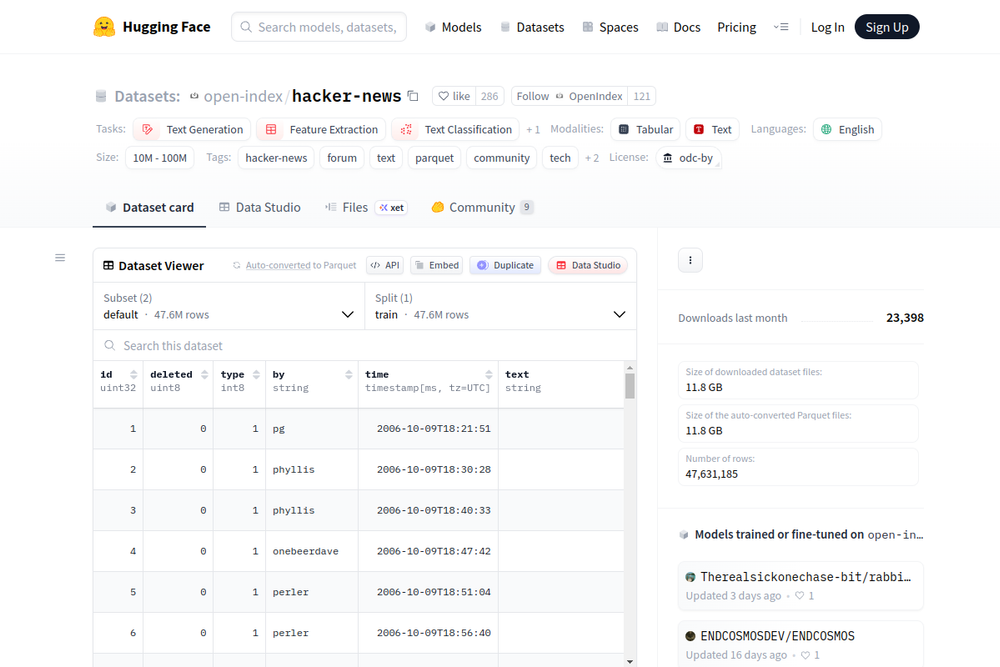Click the Duplicate button
The width and height of the screenshot is (1000, 667).
505,265
